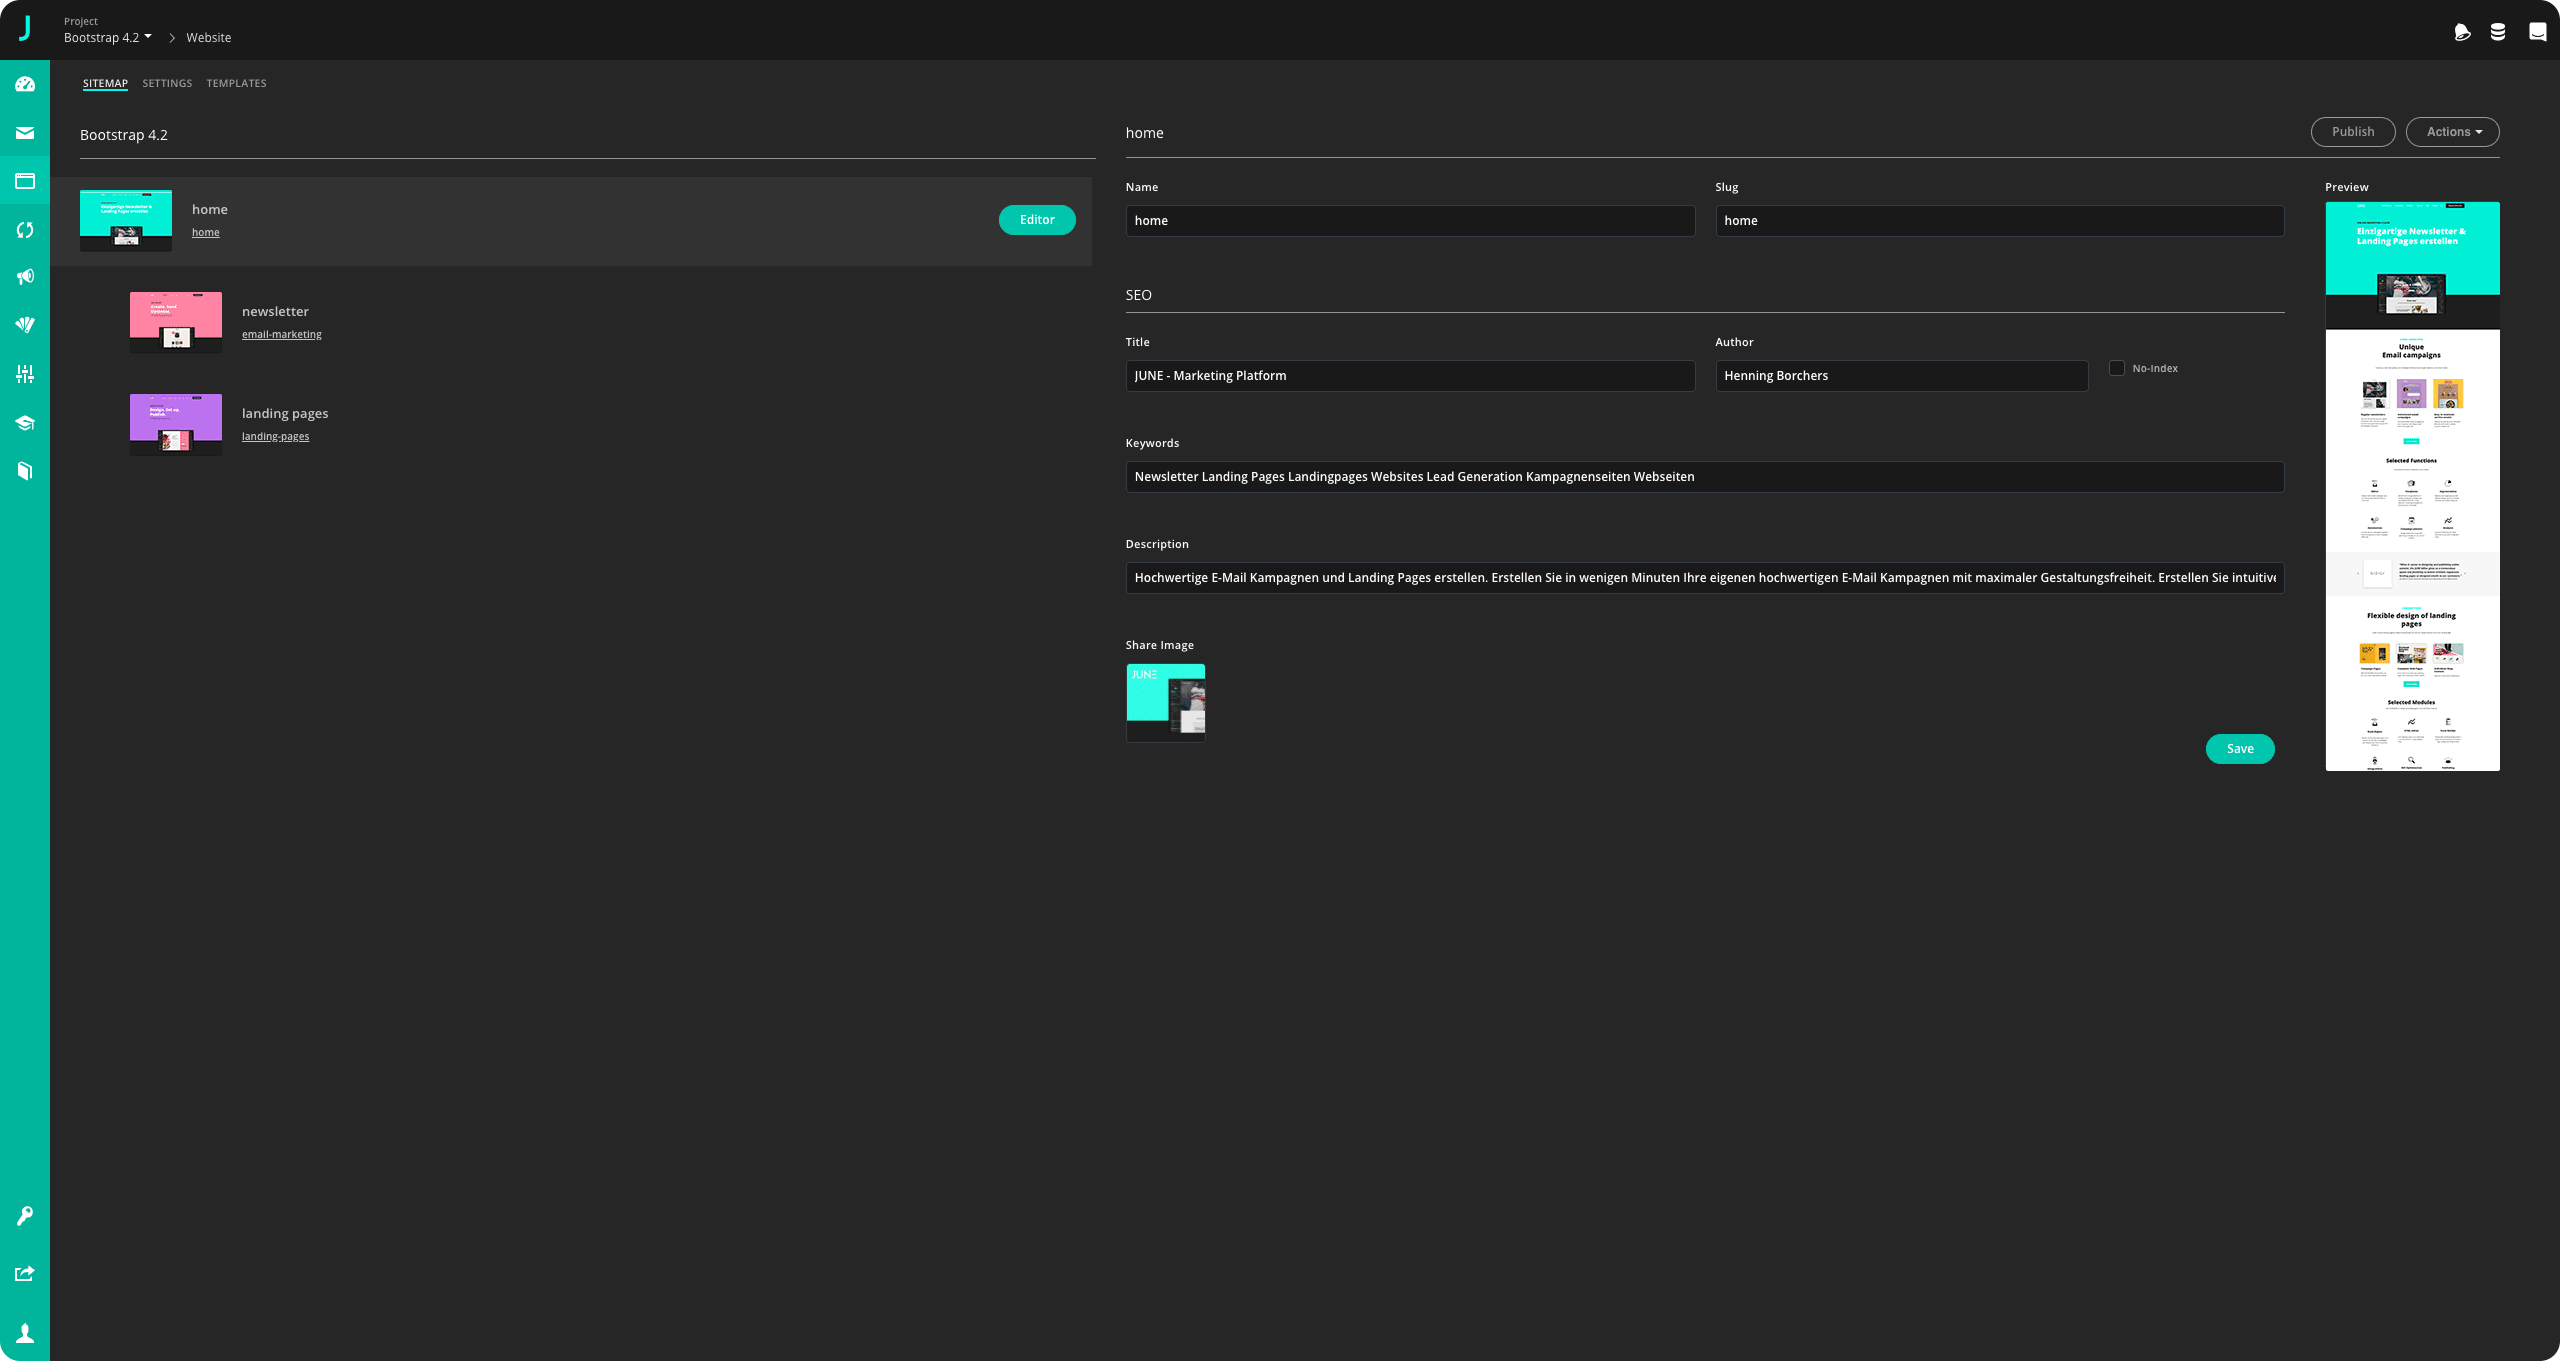
Task: Focus the Keywords input field
Action: pyautogui.click(x=1705, y=477)
